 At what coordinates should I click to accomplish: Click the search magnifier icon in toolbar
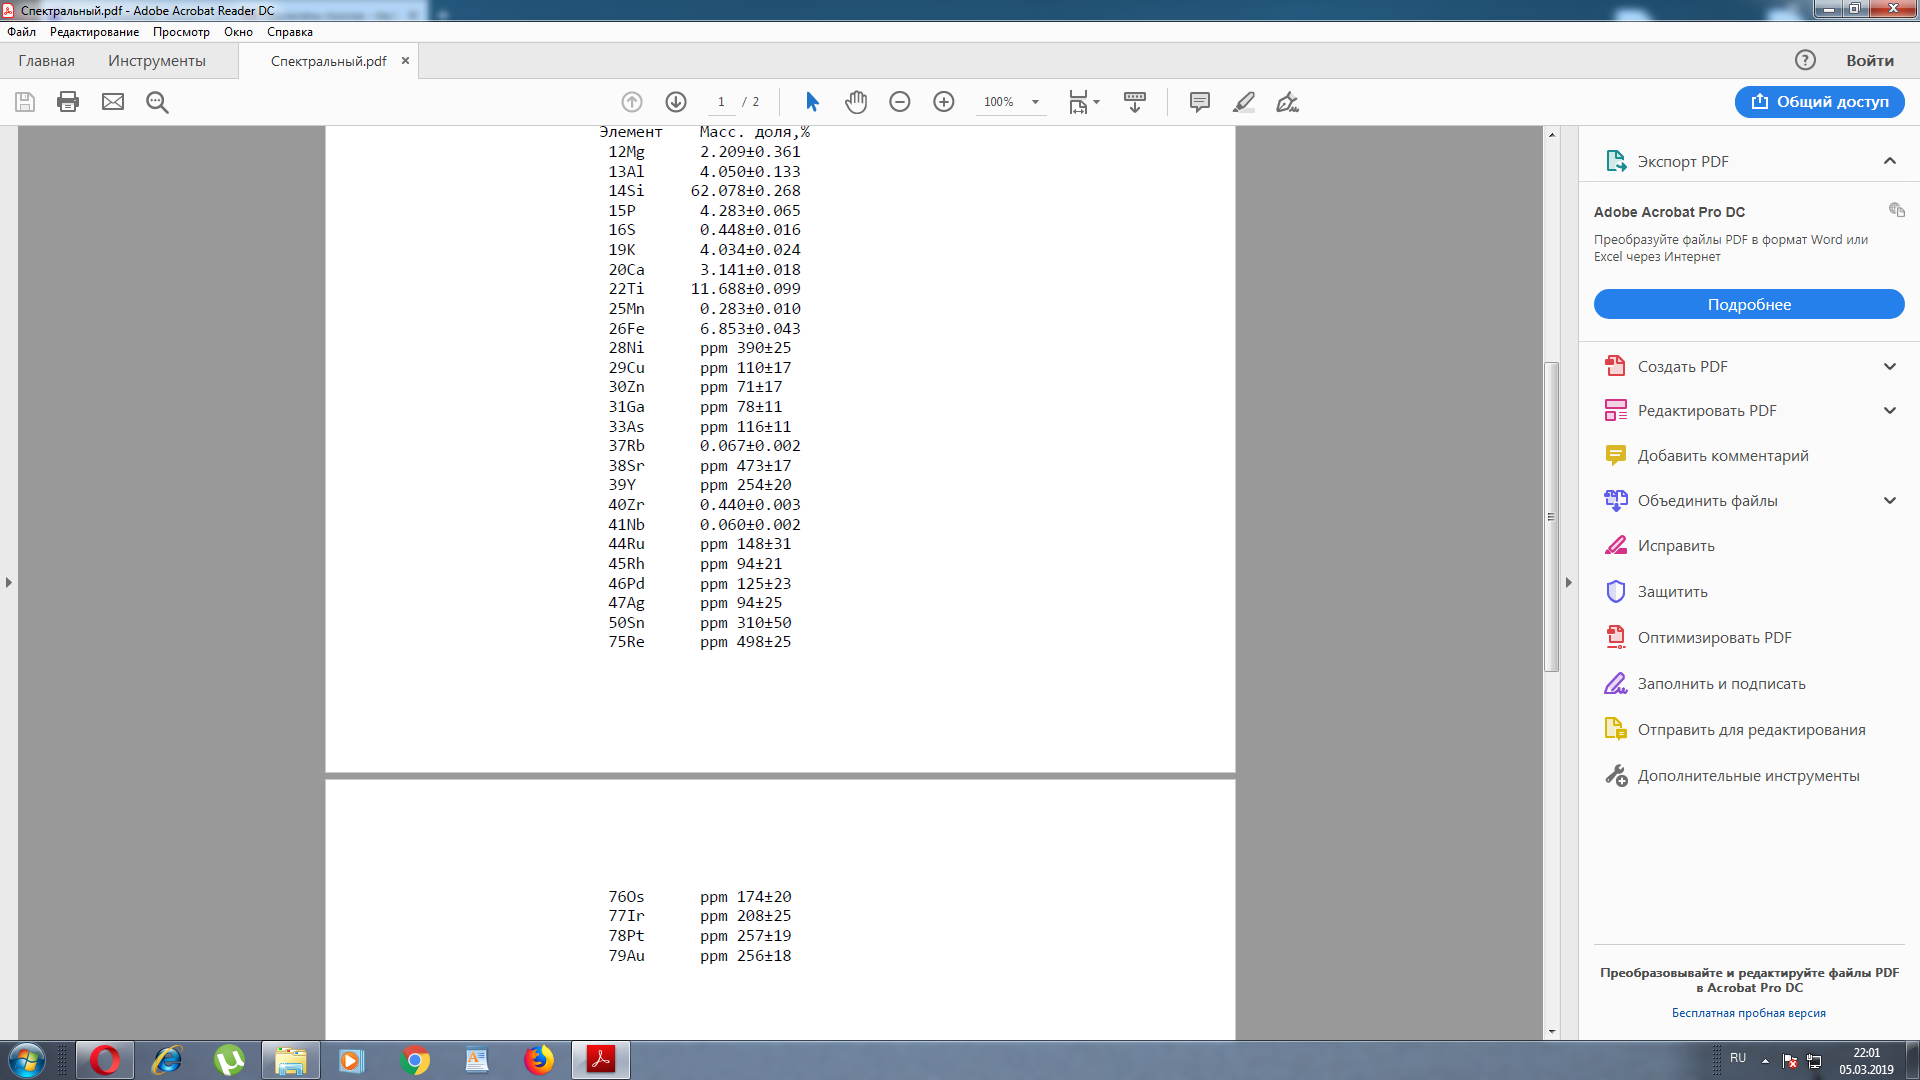(x=157, y=102)
